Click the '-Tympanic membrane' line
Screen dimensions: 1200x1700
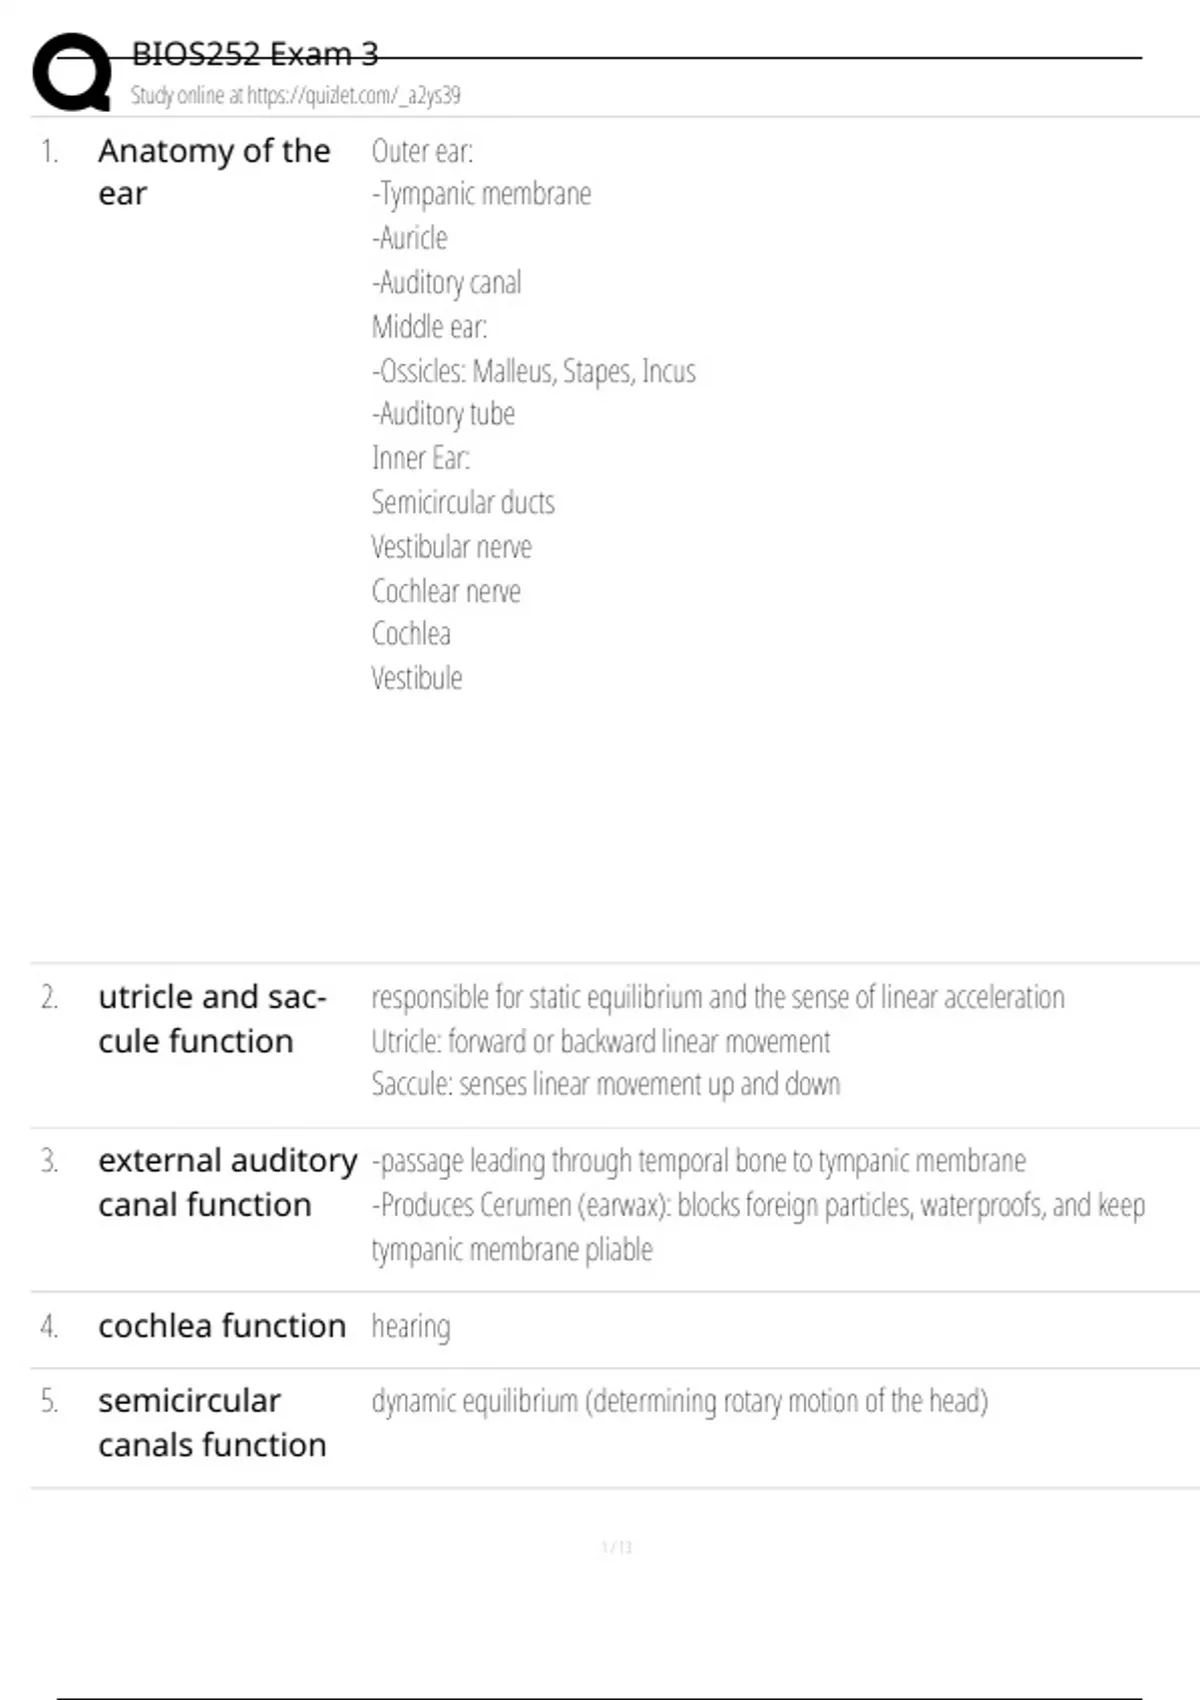481,194
